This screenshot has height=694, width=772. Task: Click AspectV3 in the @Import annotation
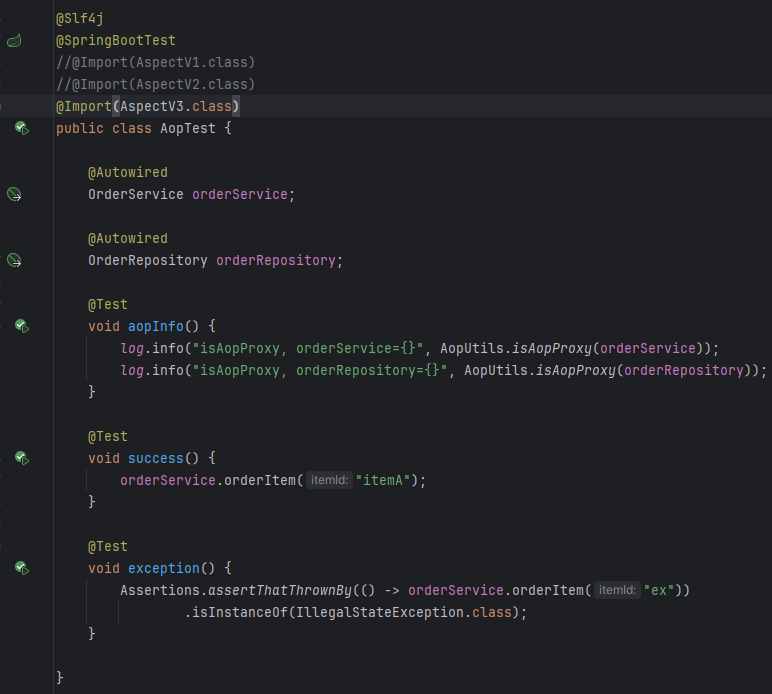152,106
